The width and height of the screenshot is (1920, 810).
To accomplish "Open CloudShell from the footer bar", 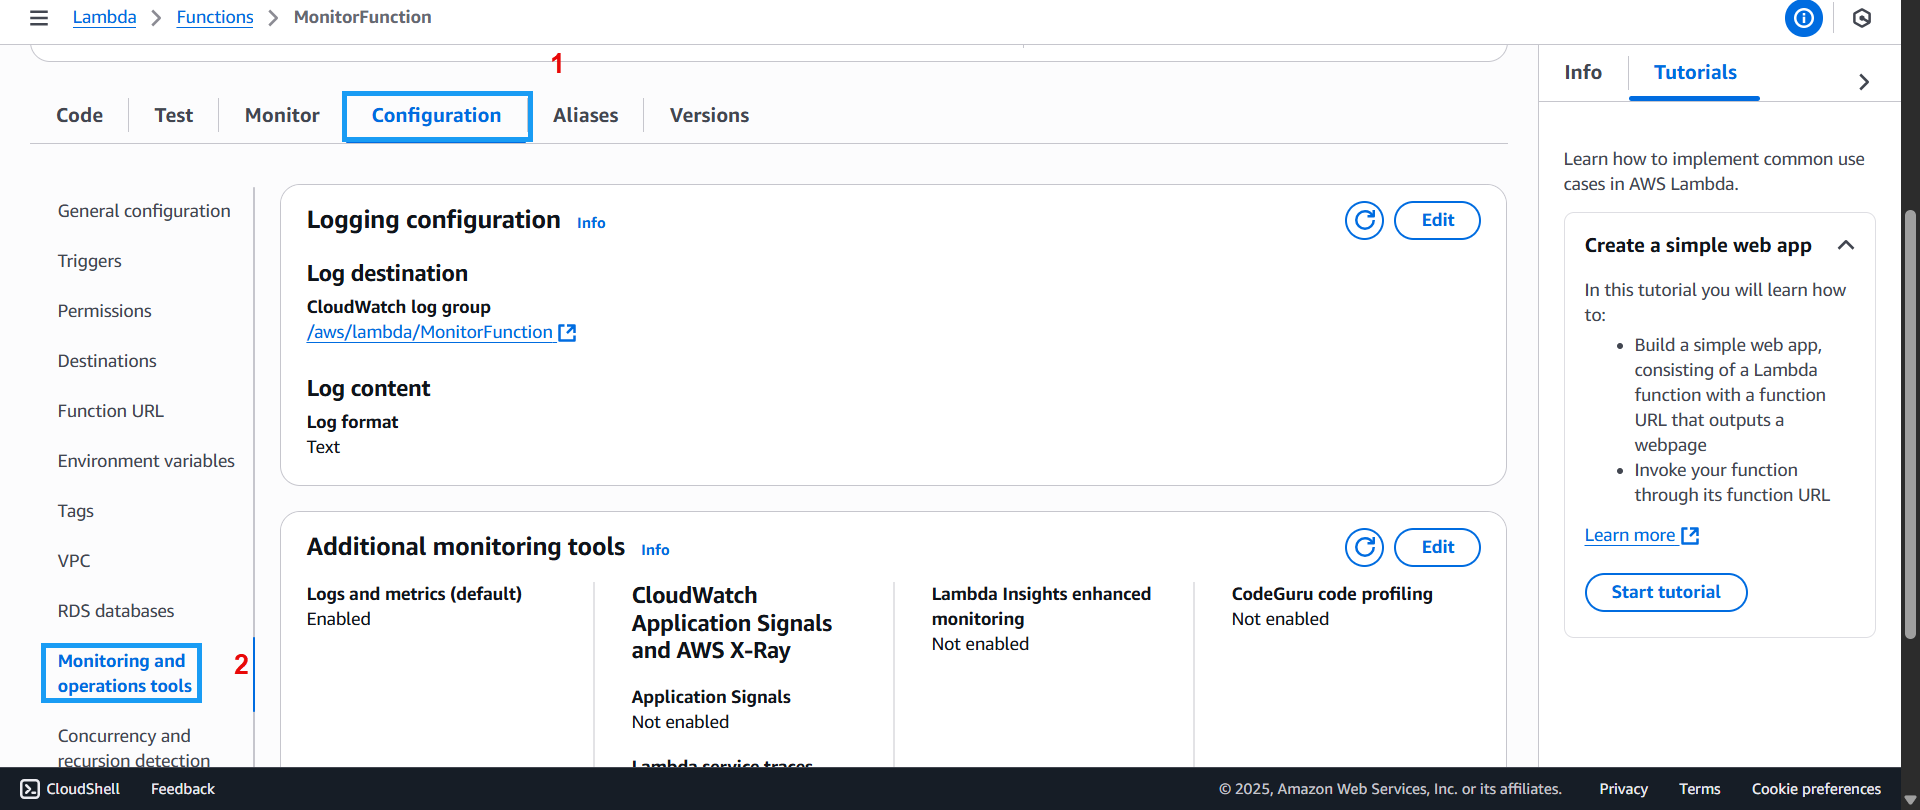I will pyautogui.click(x=70, y=789).
